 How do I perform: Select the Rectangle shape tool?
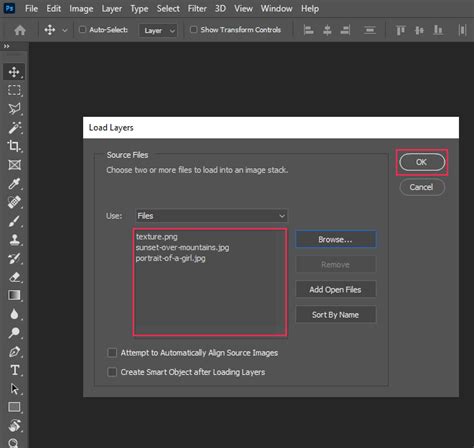(14, 407)
